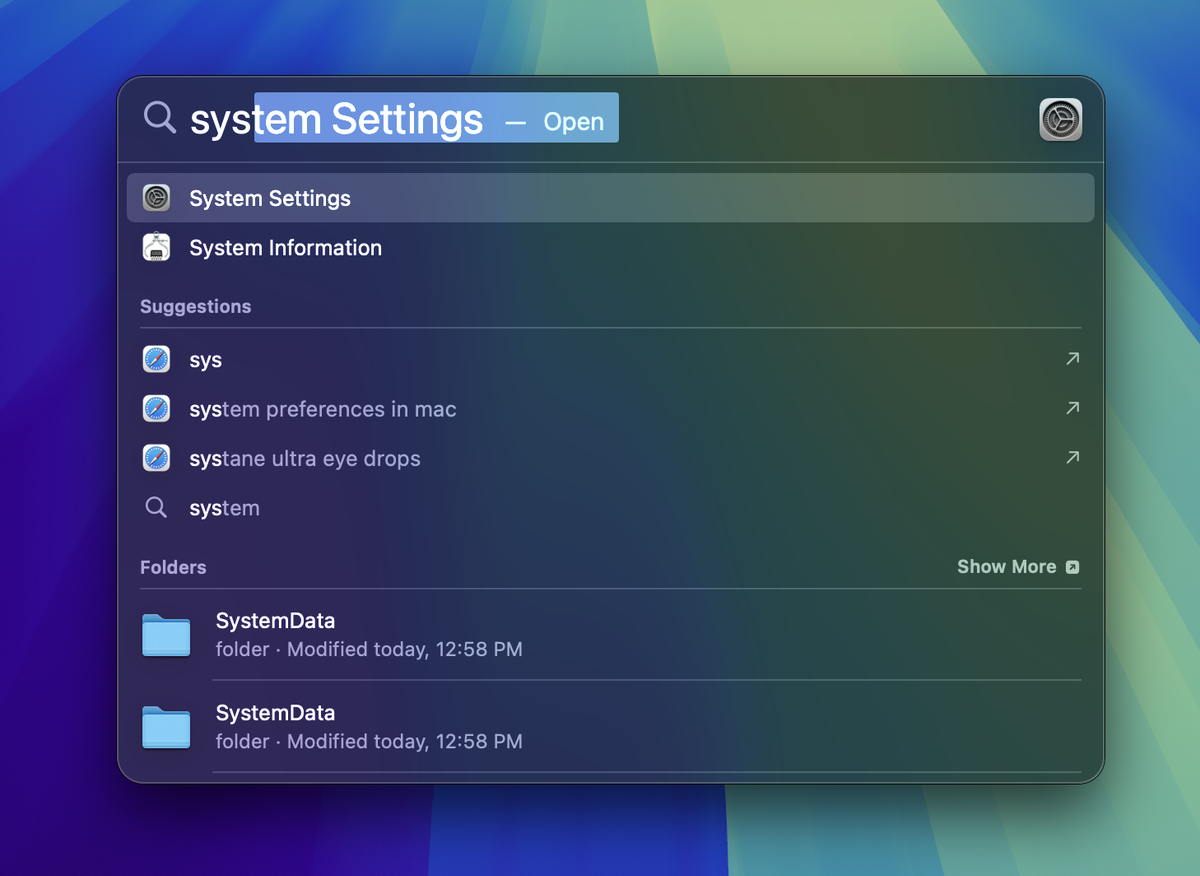
Task: Click search glass icon beside 'system' suggestion
Action: pos(156,507)
